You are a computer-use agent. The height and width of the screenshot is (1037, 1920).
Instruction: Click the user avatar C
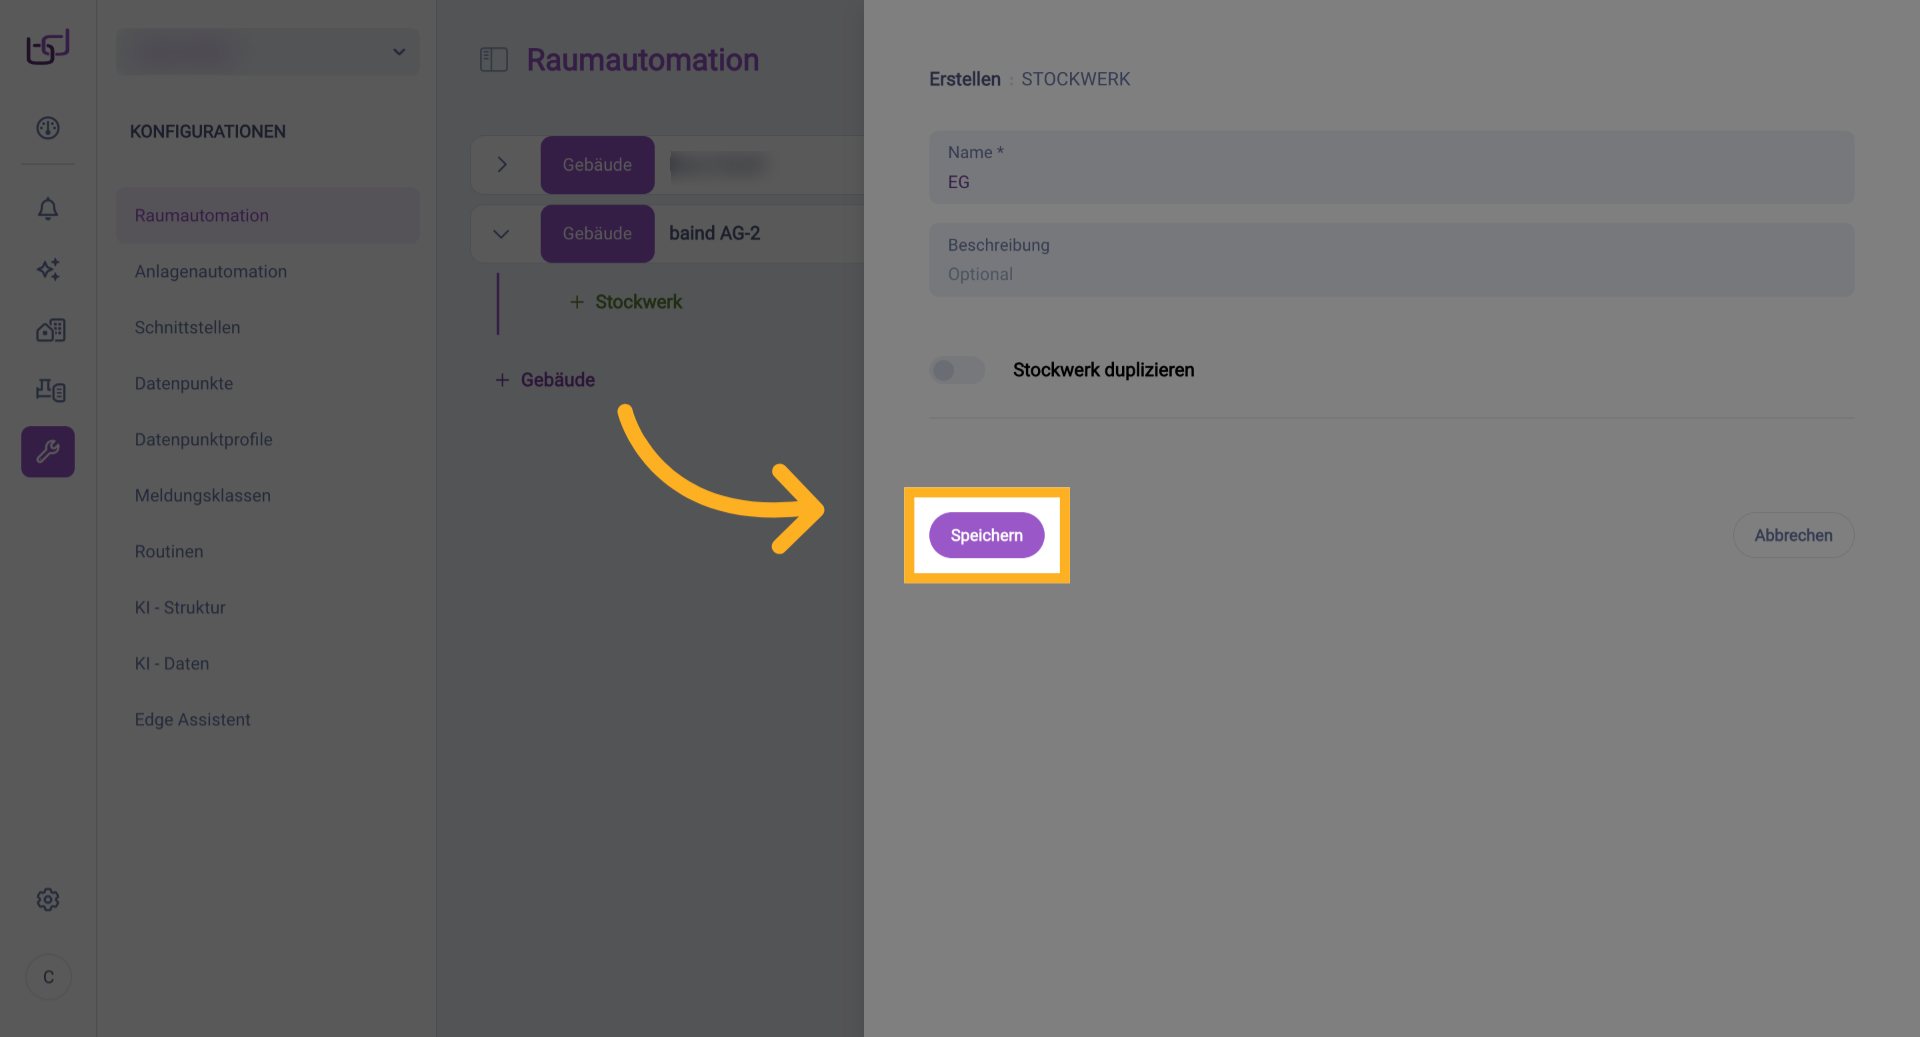coord(48,977)
